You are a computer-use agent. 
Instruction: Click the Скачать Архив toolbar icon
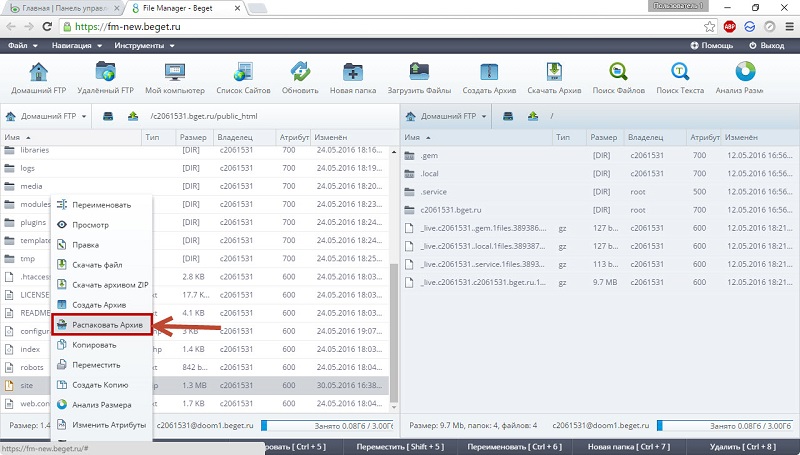[554, 78]
